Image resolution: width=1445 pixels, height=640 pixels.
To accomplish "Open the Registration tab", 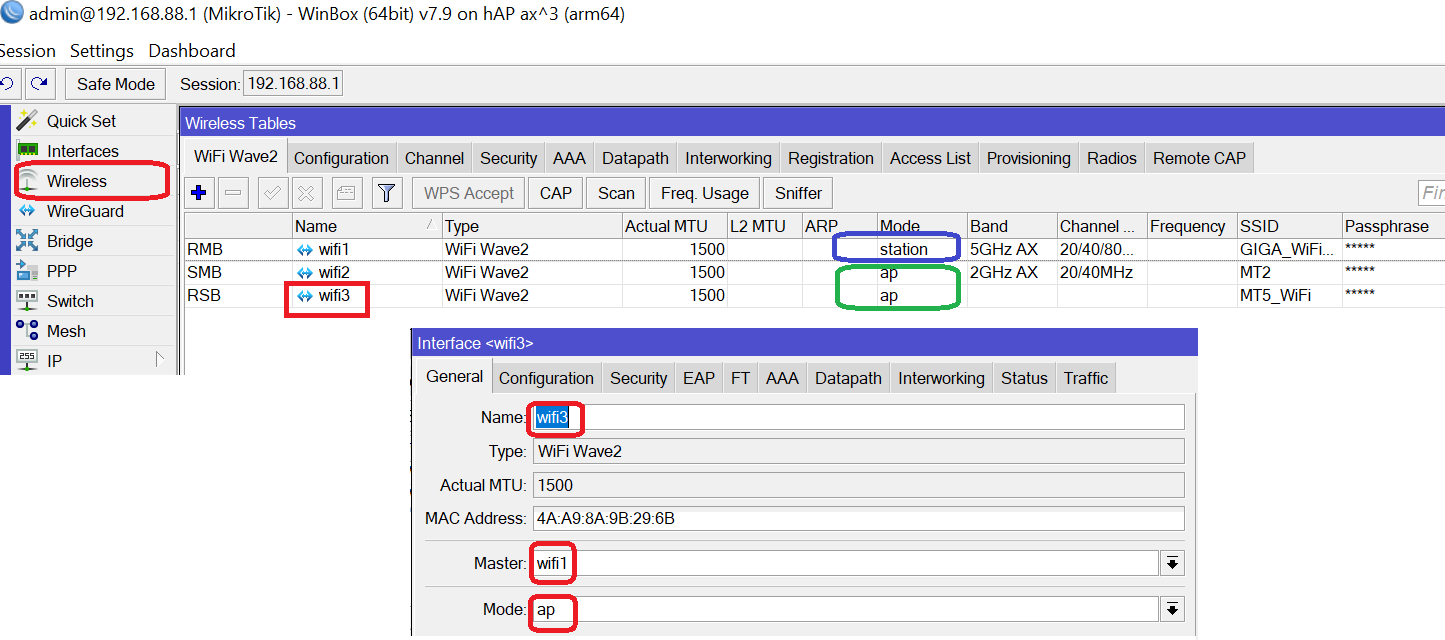I will point(831,158).
